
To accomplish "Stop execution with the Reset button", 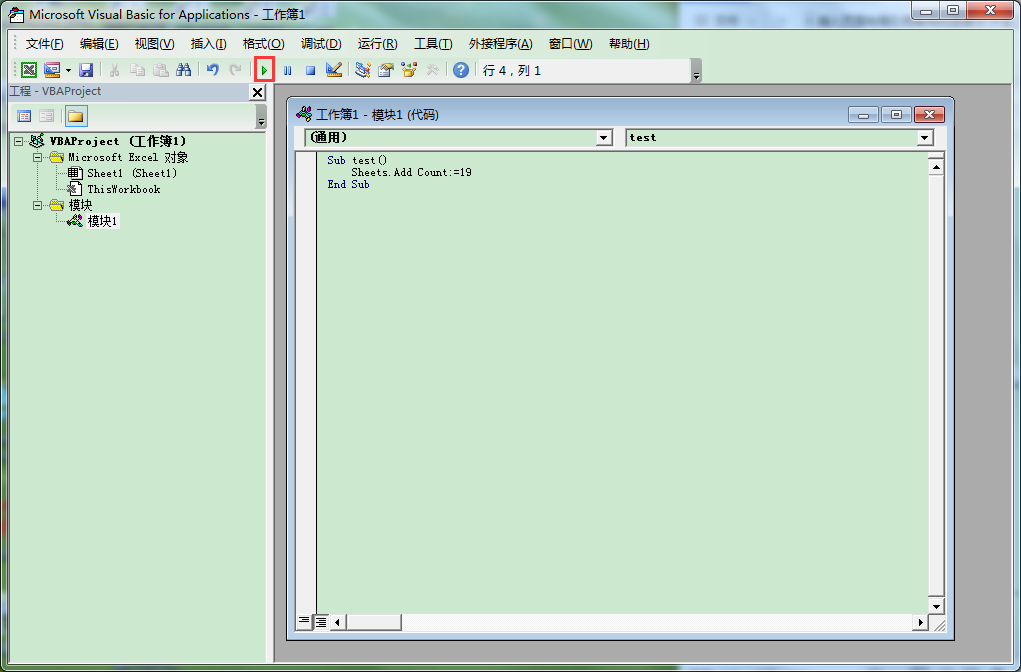I will pos(311,70).
